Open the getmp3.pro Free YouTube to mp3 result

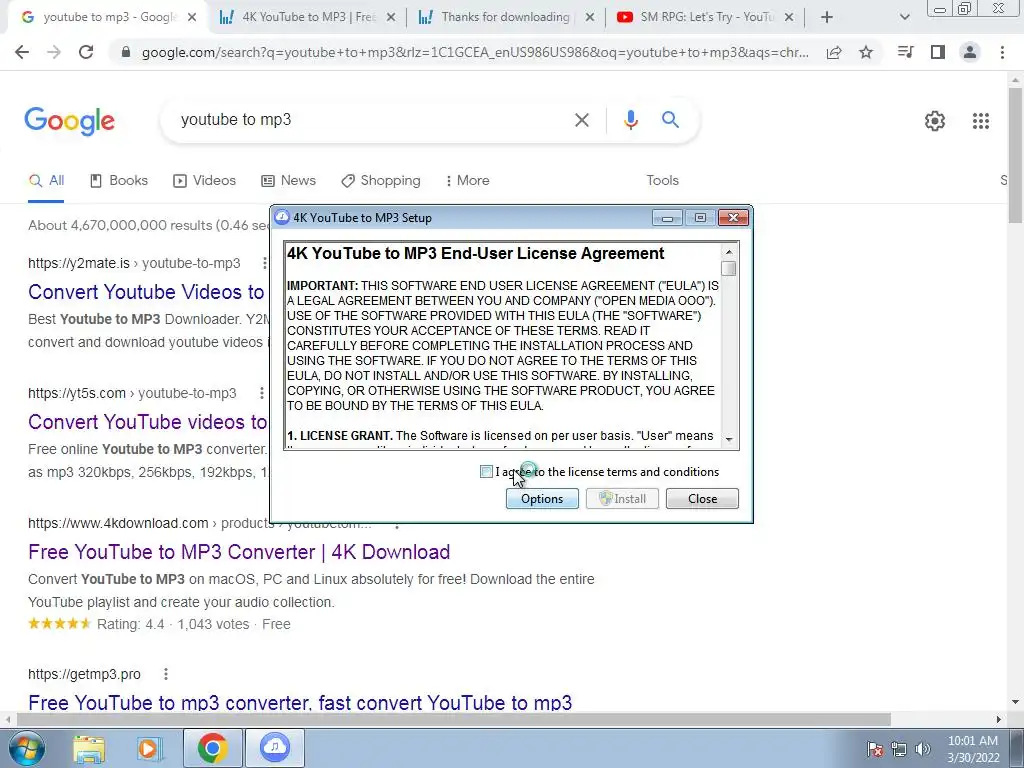(300, 703)
